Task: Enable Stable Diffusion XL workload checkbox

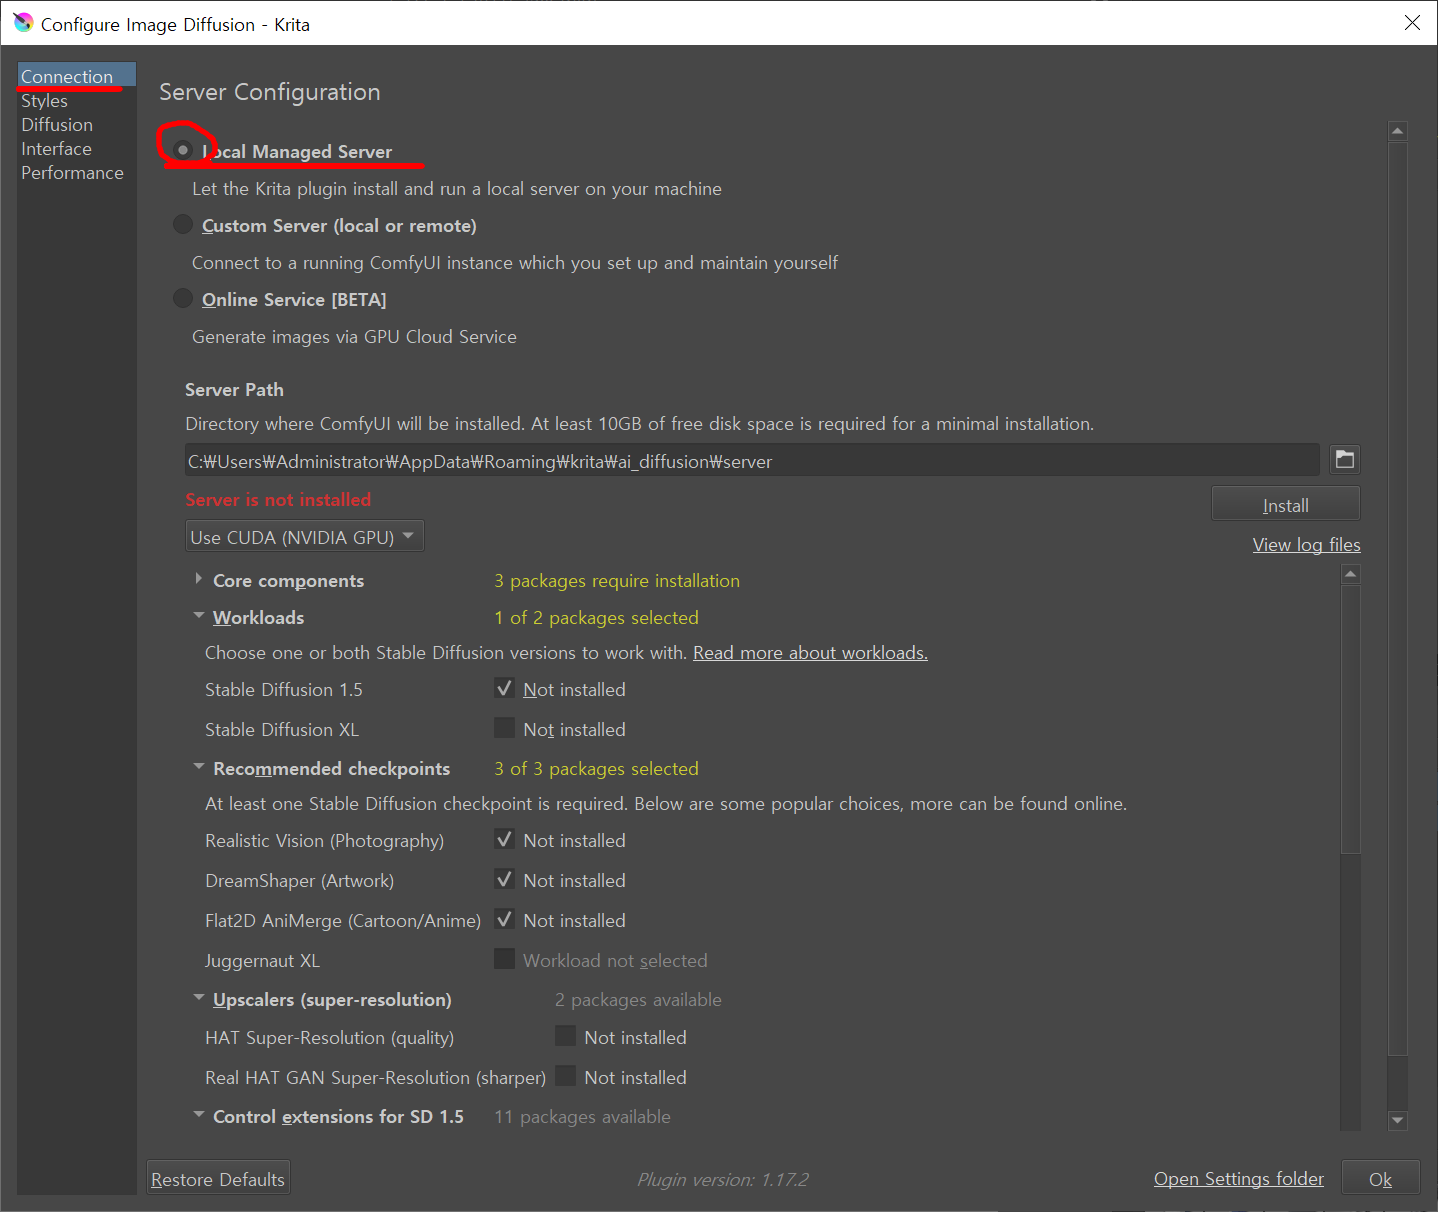Action: pyautogui.click(x=505, y=728)
